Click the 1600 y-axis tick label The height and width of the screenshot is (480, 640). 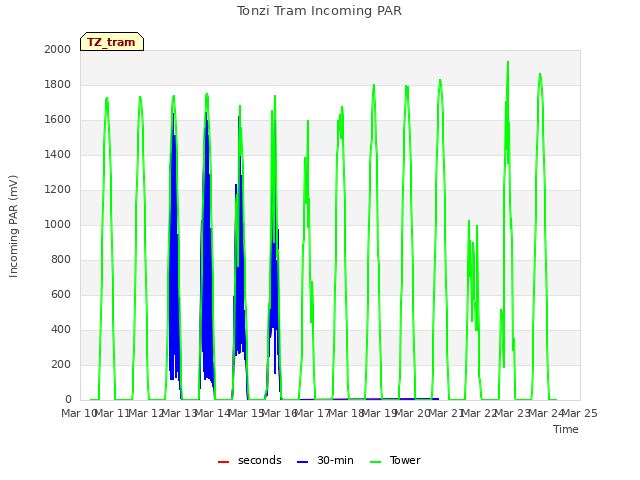(58, 120)
